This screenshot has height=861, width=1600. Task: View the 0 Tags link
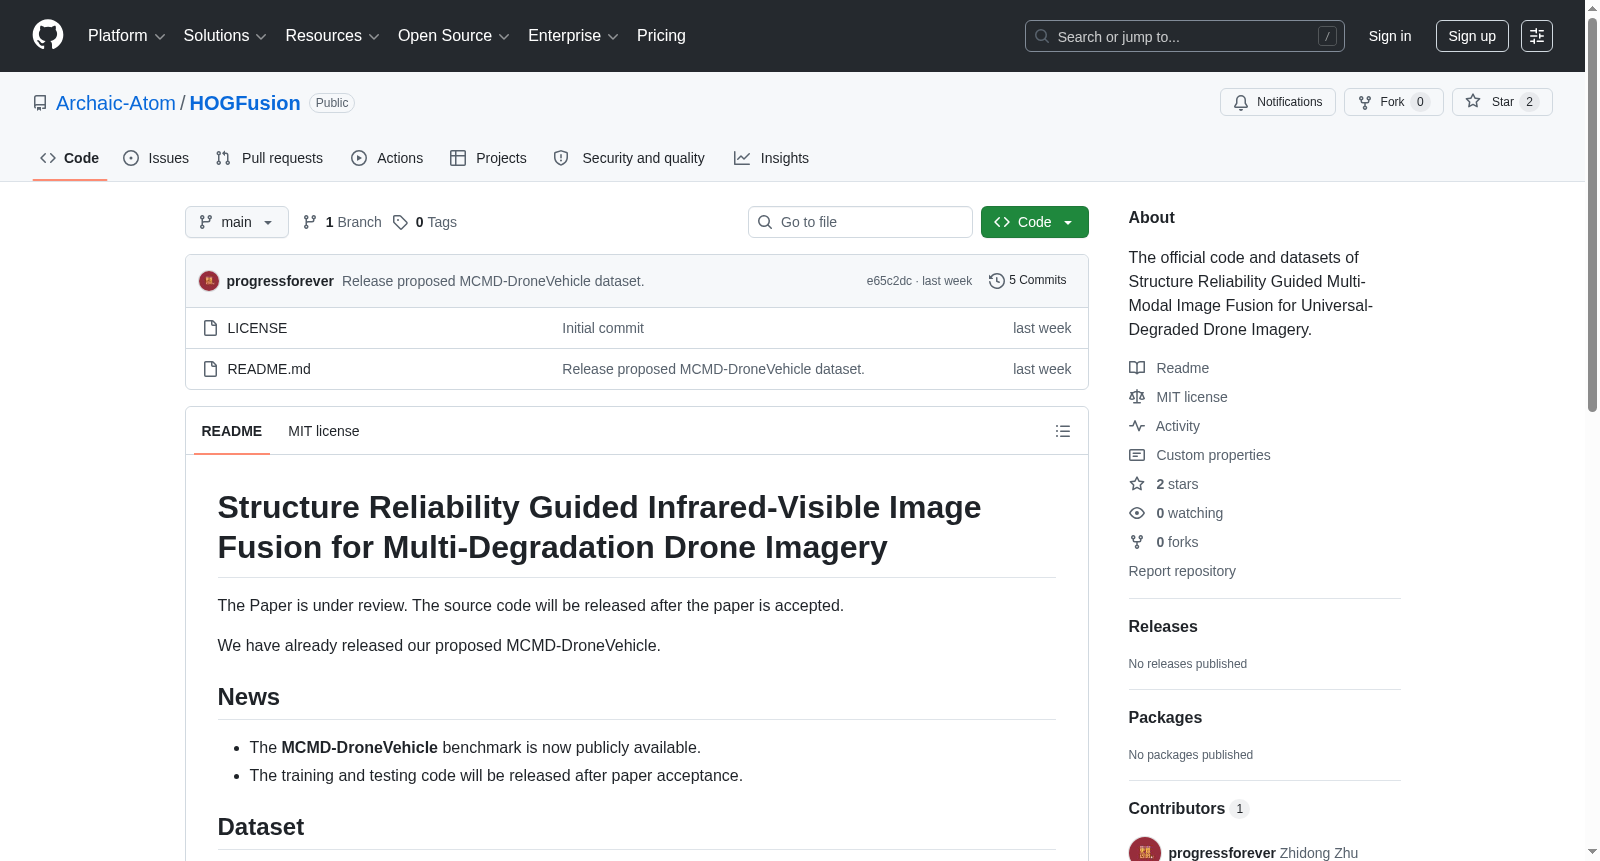[425, 222]
